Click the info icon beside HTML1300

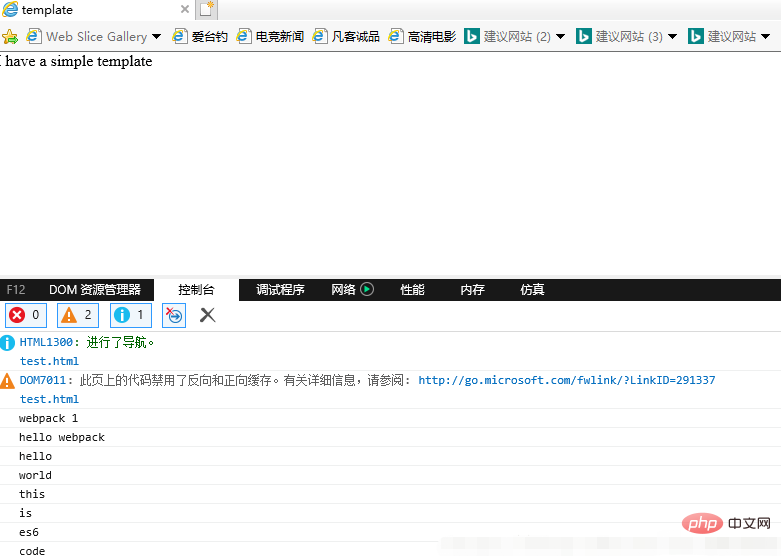point(7,343)
